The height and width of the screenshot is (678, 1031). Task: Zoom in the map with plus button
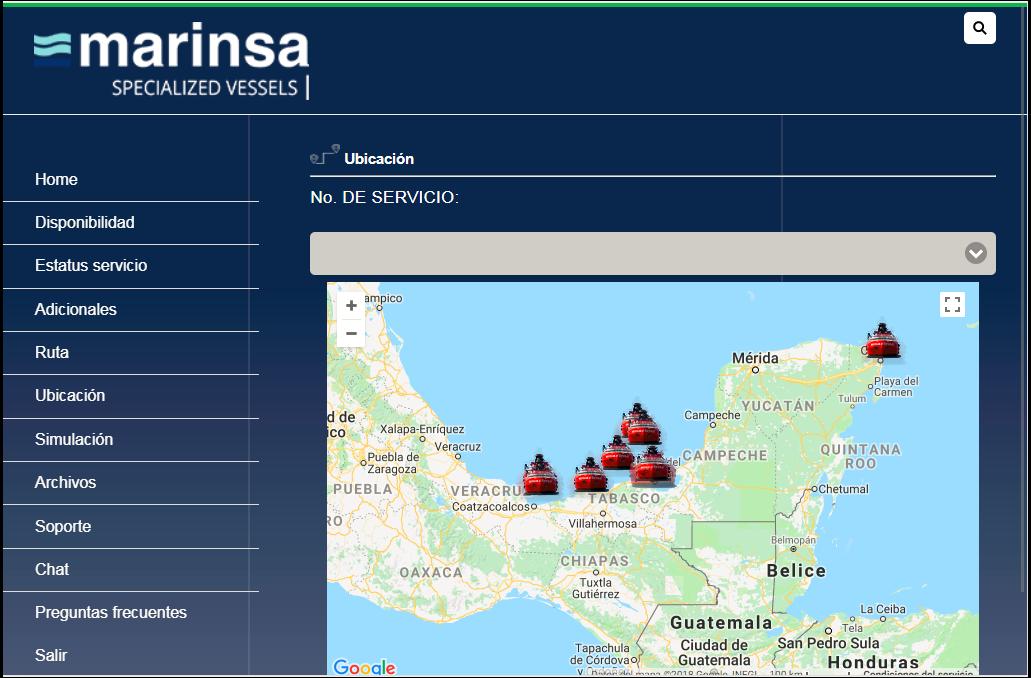(351, 305)
